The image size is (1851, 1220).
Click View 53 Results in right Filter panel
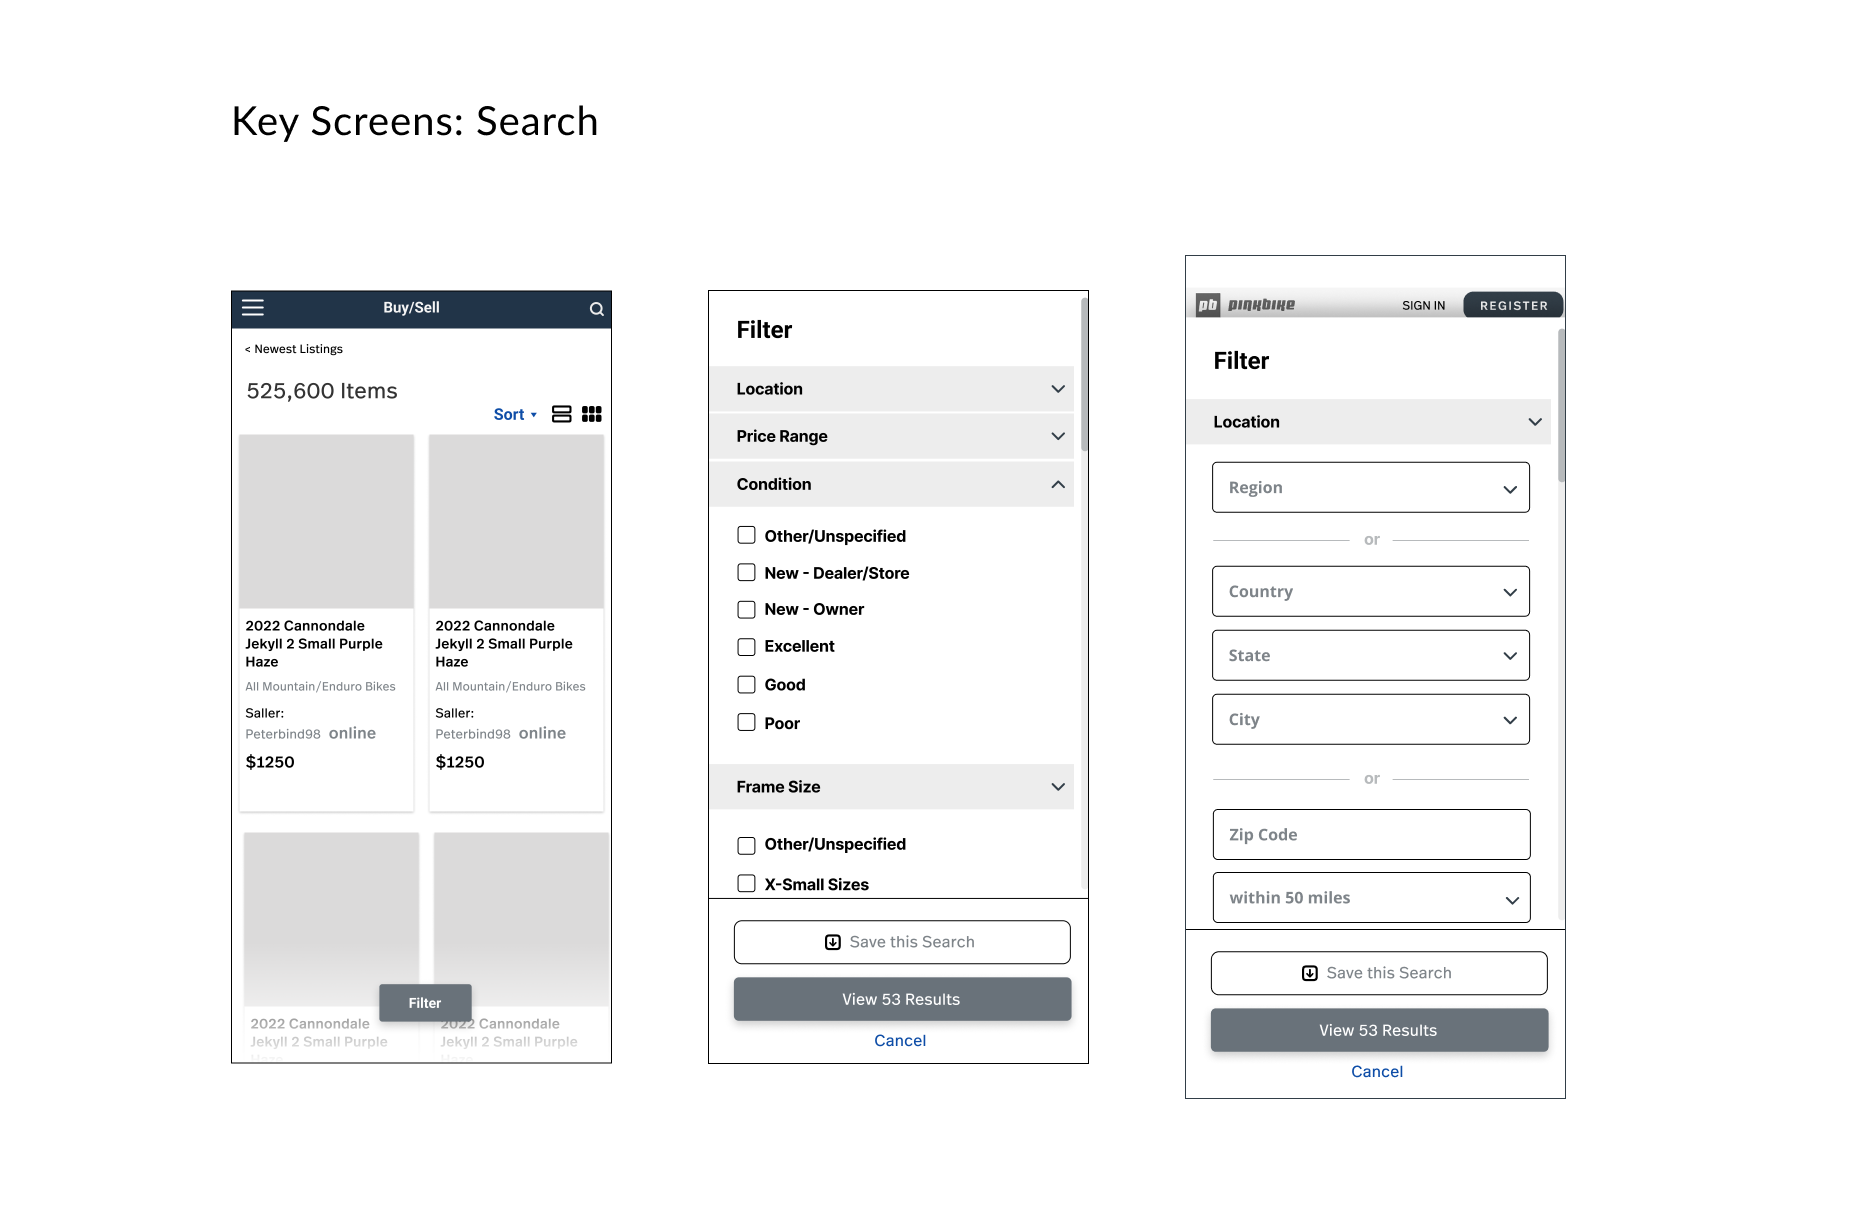click(1379, 1030)
